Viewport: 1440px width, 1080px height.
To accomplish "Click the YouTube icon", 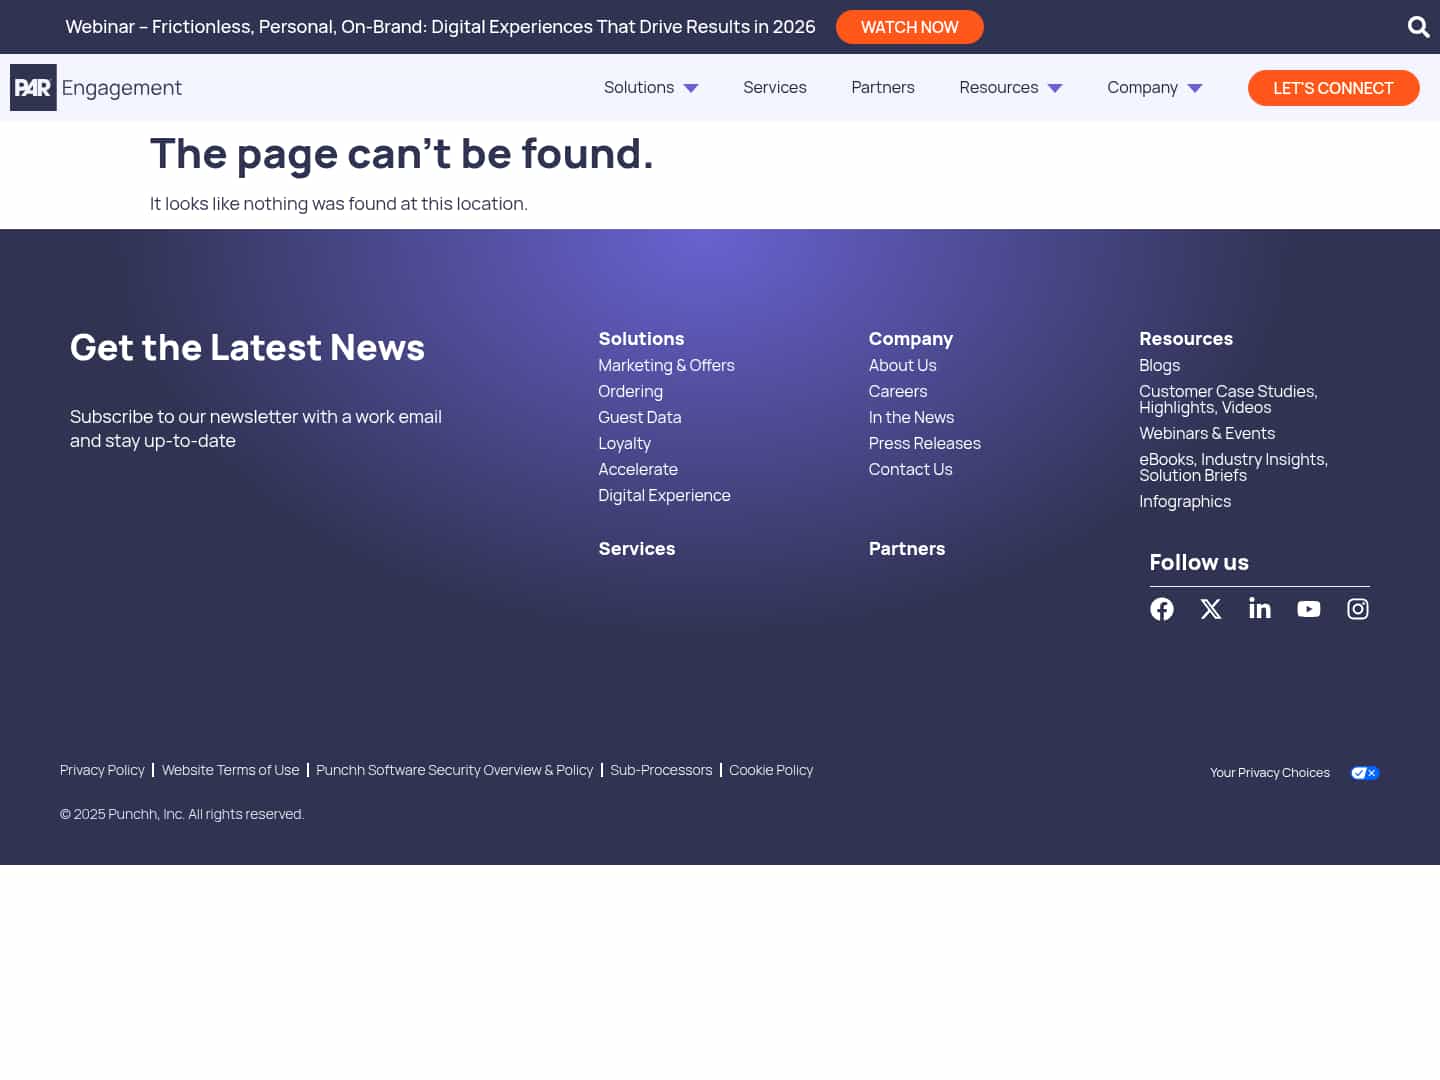I will click(1308, 609).
